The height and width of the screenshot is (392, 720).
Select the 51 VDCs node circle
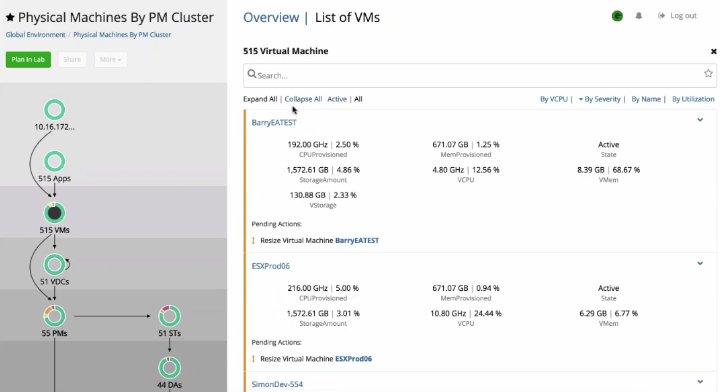click(x=55, y=265)
